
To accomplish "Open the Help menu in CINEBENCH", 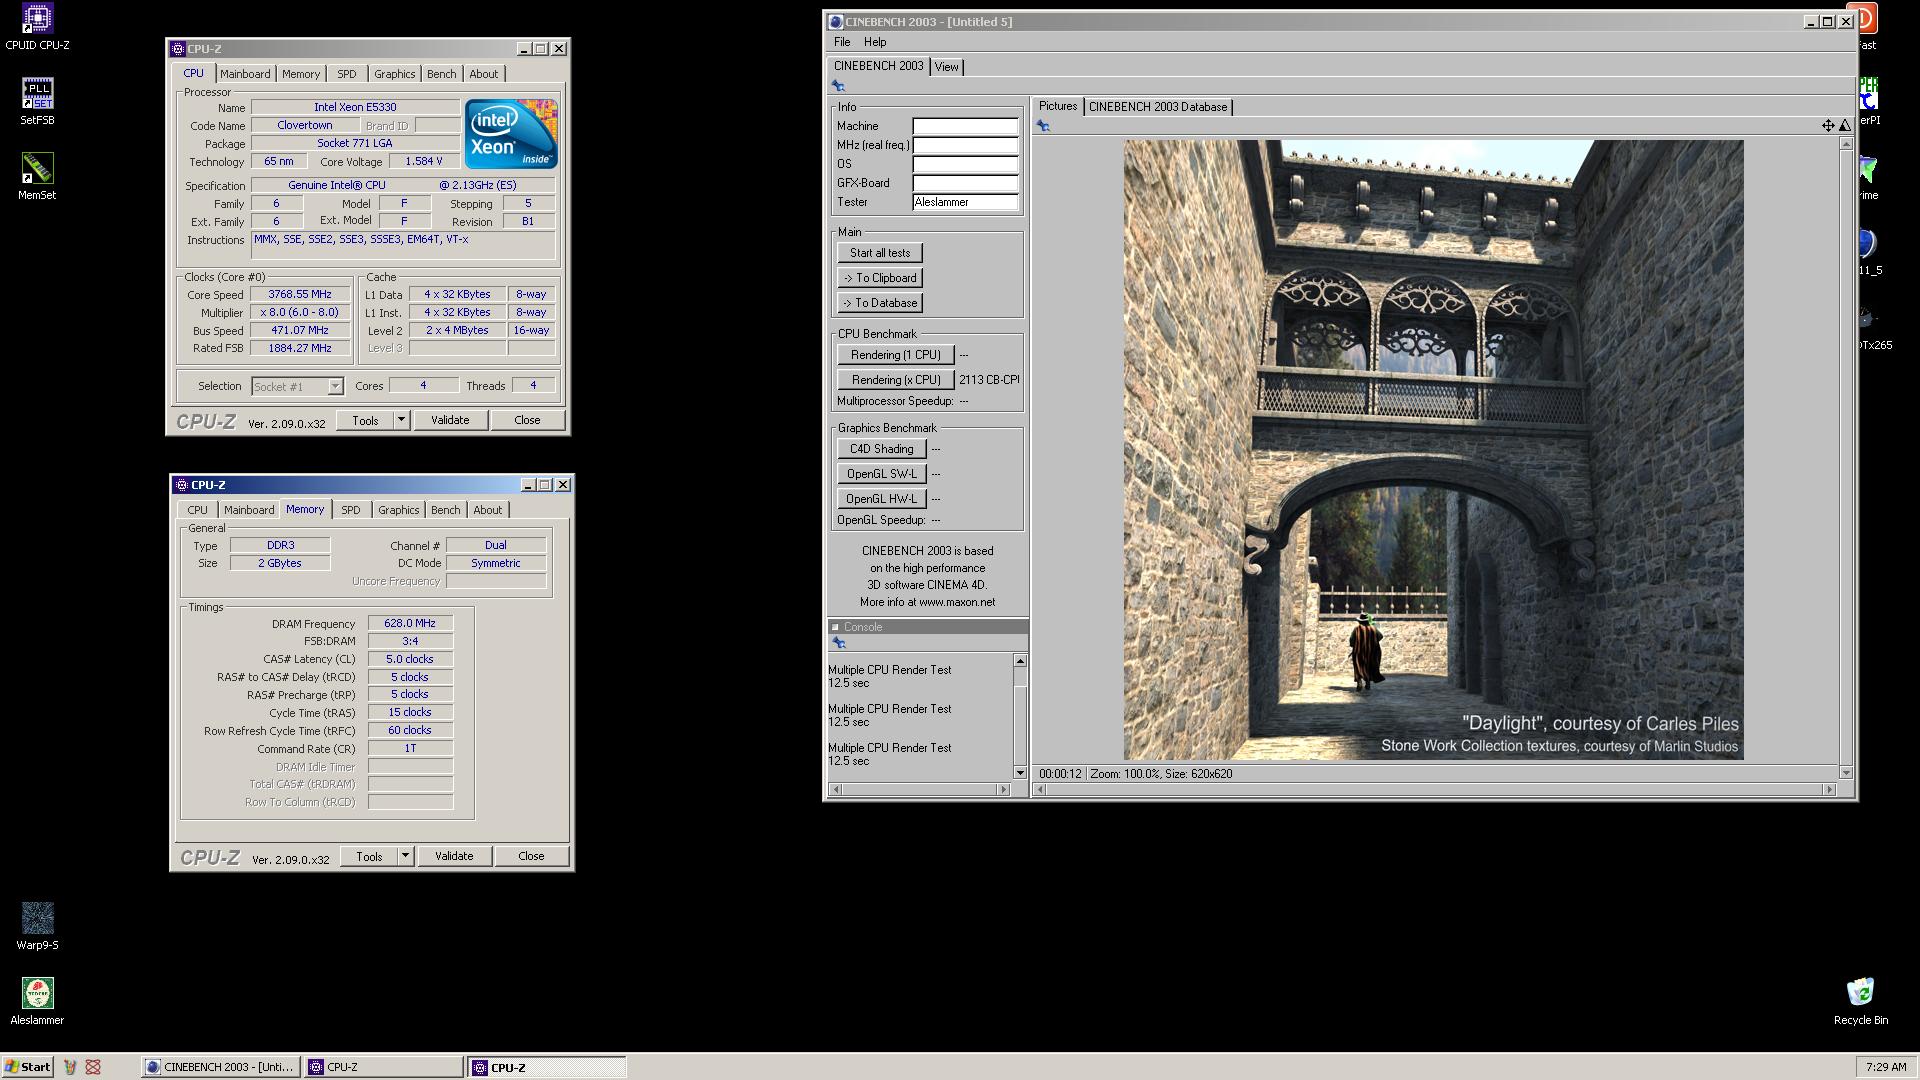I will coord(875,42).
